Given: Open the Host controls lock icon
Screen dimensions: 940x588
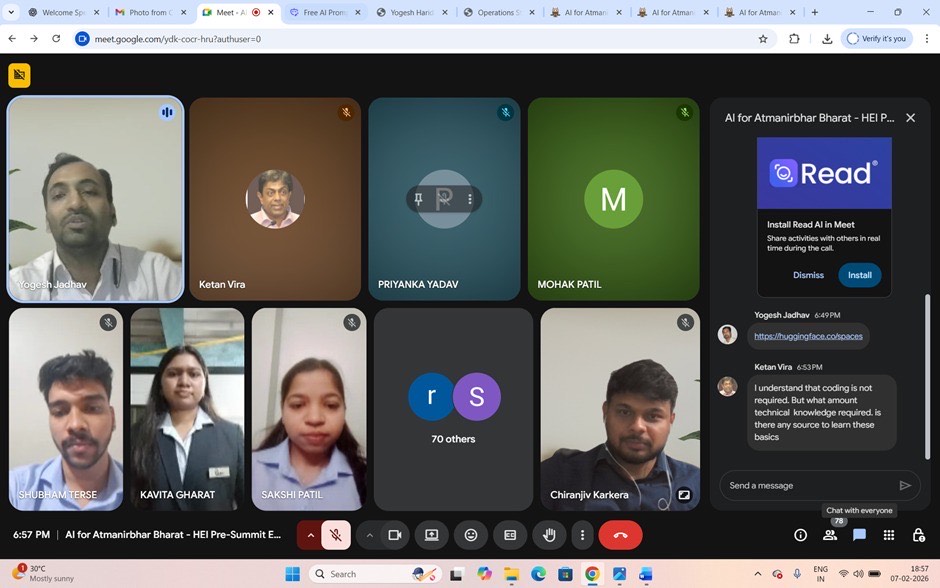Looking at the screenshot, I should [918, 535].
